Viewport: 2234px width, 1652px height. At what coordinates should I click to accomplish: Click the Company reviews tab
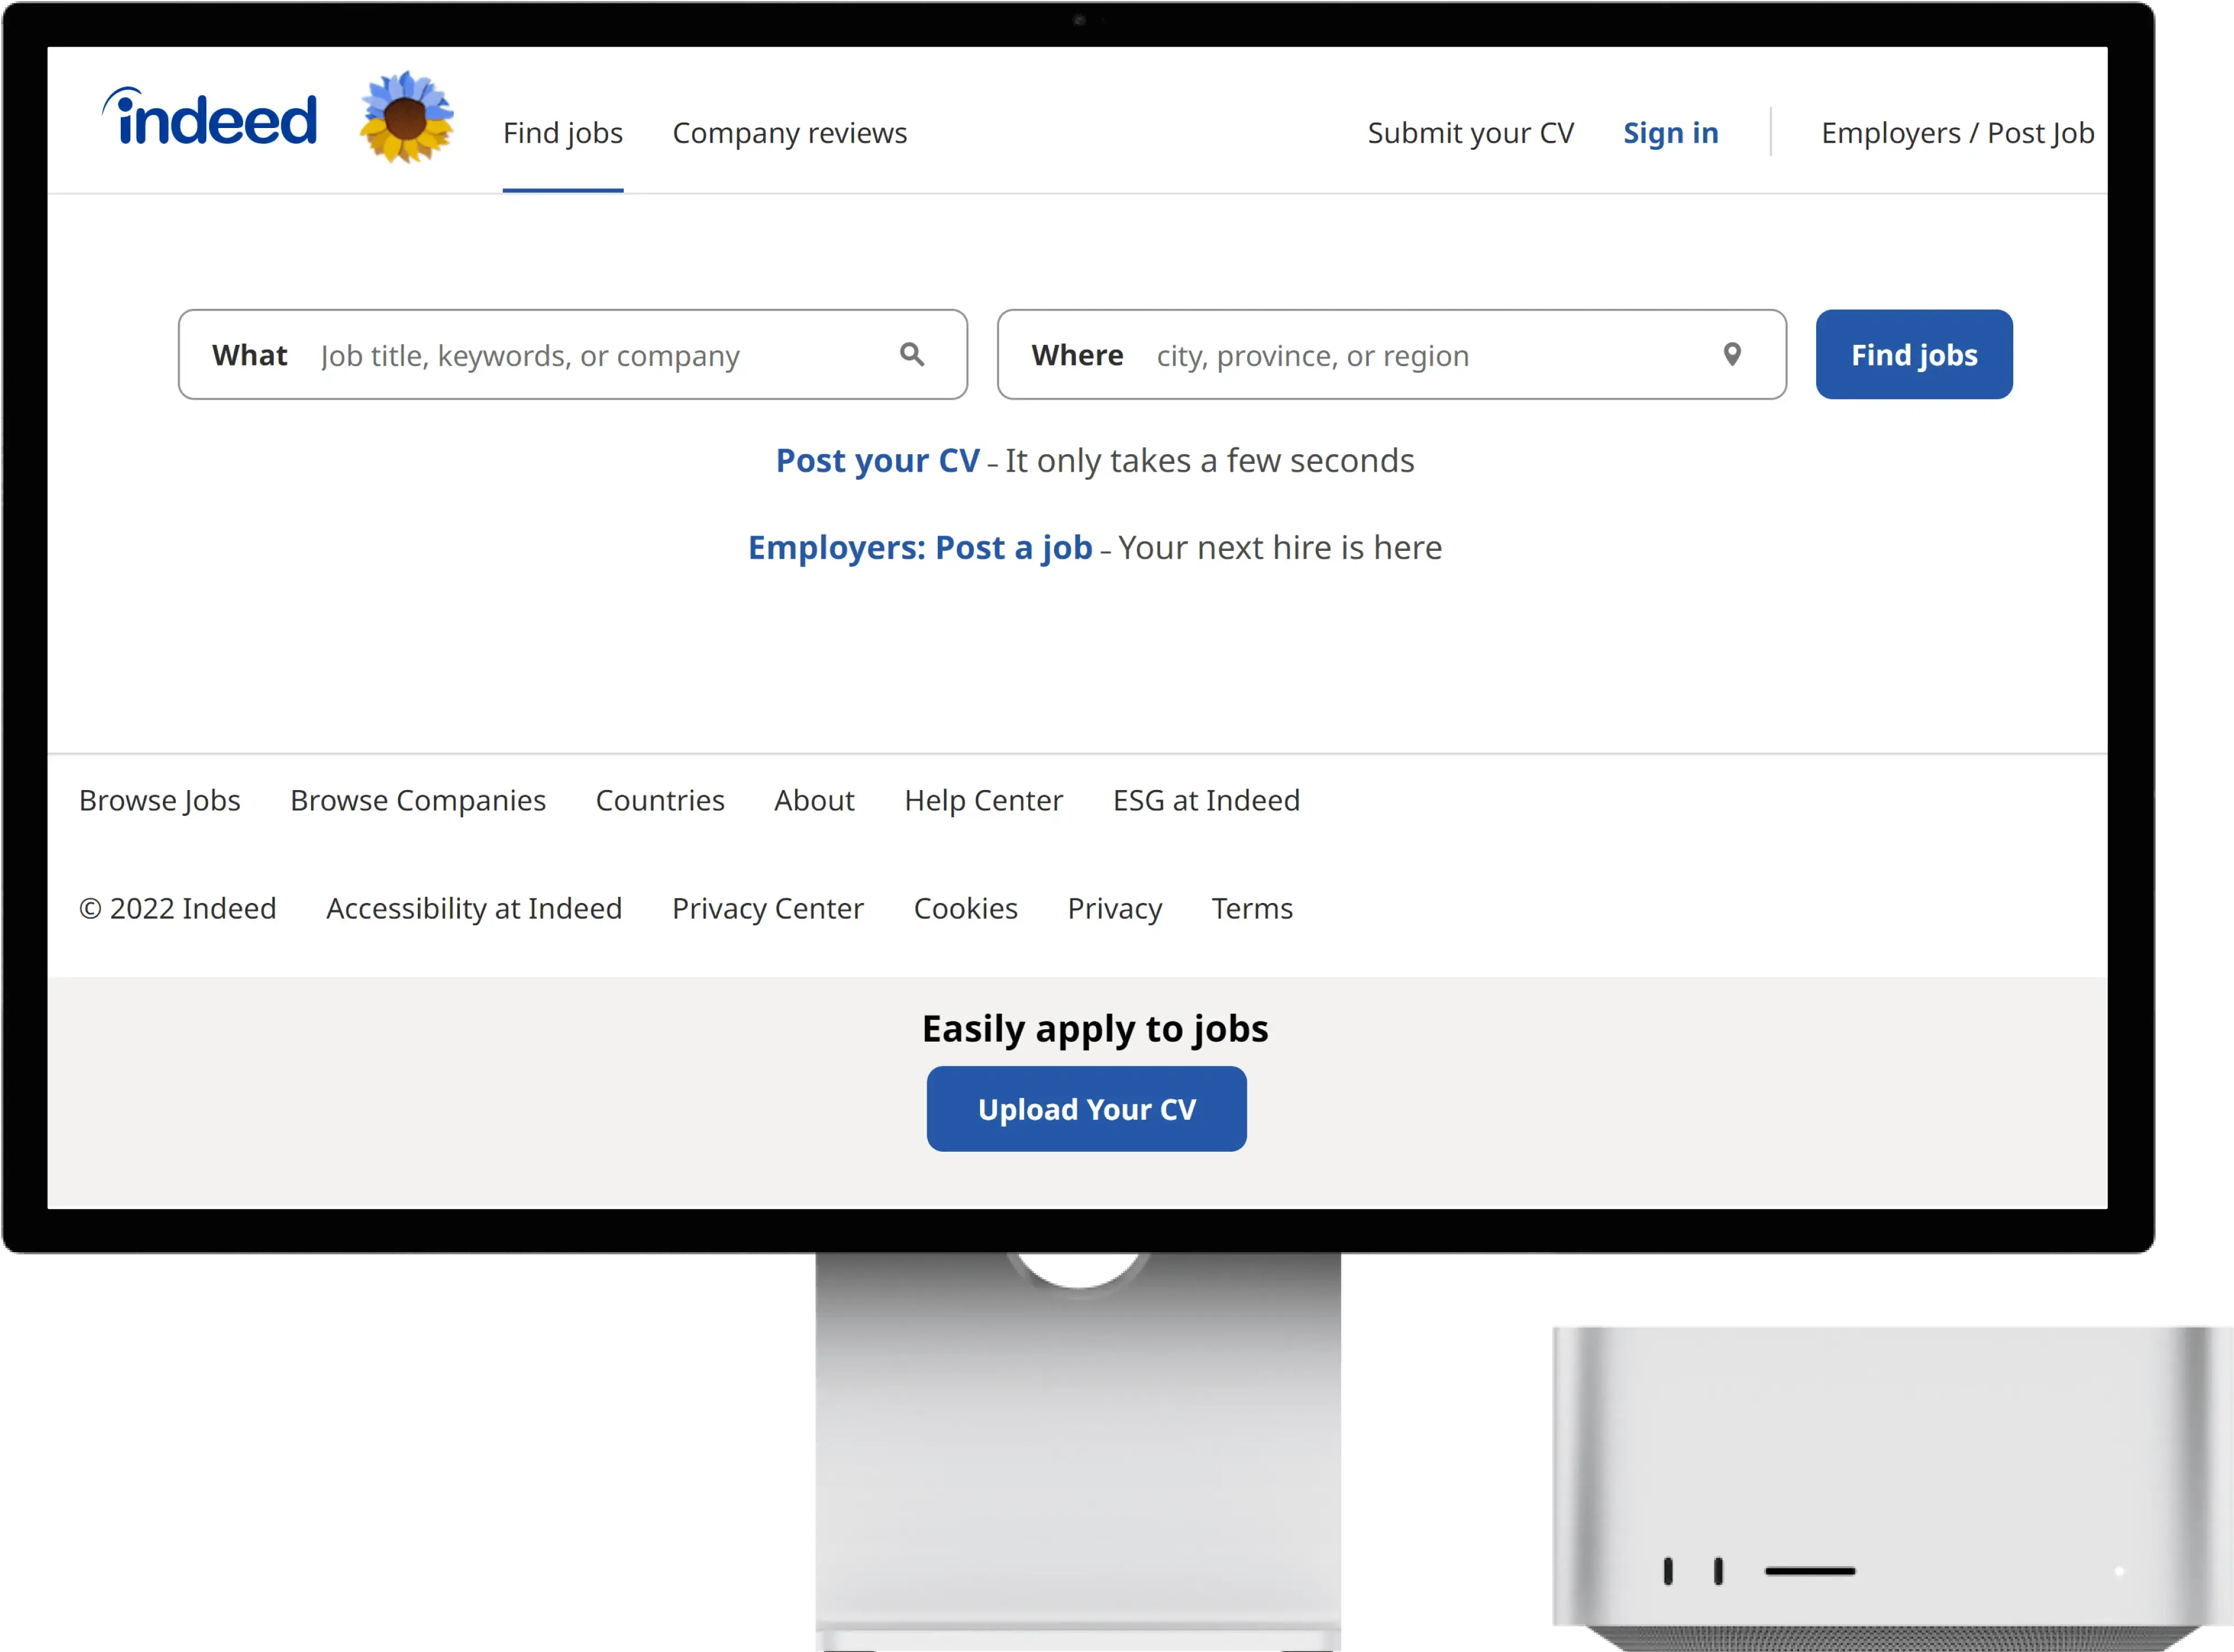coord(790,130)
